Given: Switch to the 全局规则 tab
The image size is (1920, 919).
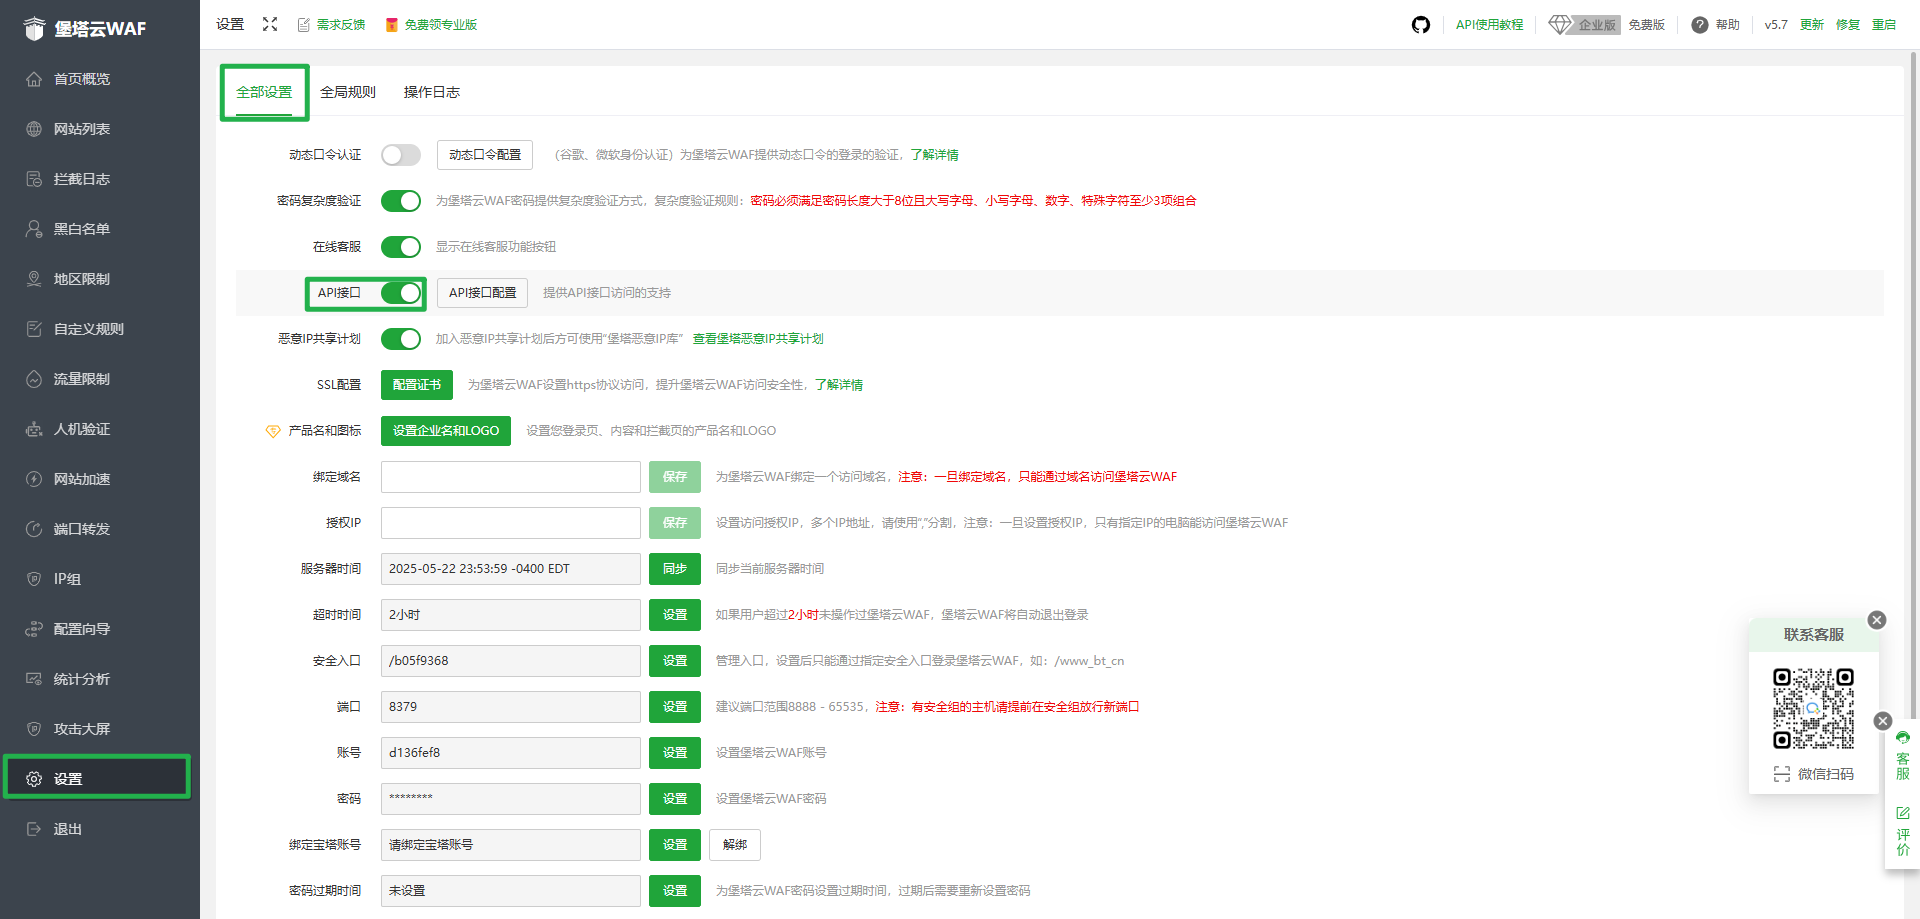Looking at the screenshot, I should (348, 92).
